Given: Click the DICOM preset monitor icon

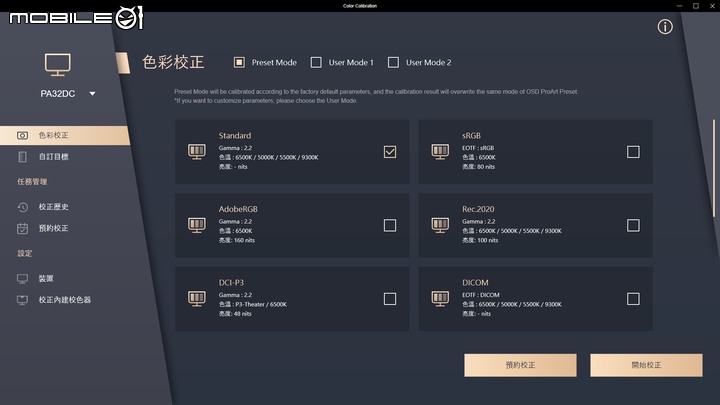Looking at the screenshot, I should point(440,299).
